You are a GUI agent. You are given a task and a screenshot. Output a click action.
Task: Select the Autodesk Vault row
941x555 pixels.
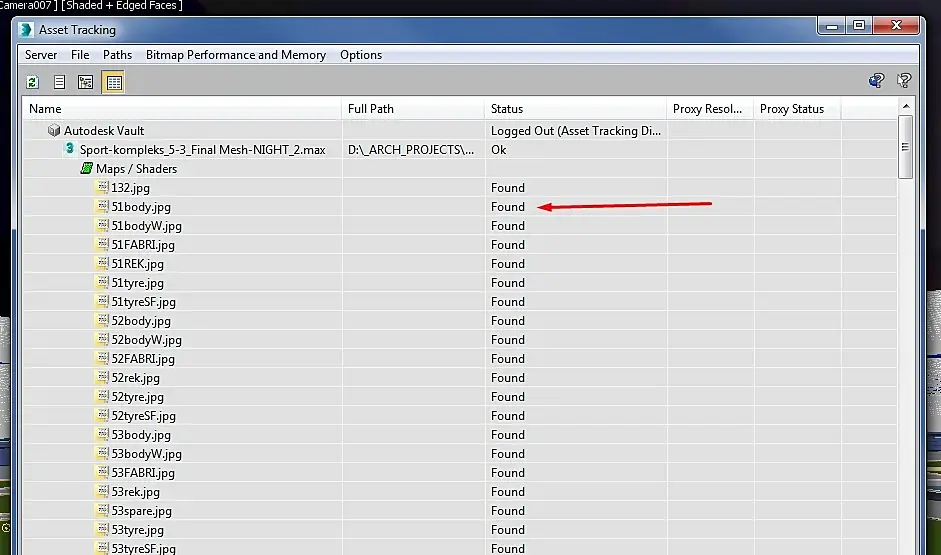460,130
